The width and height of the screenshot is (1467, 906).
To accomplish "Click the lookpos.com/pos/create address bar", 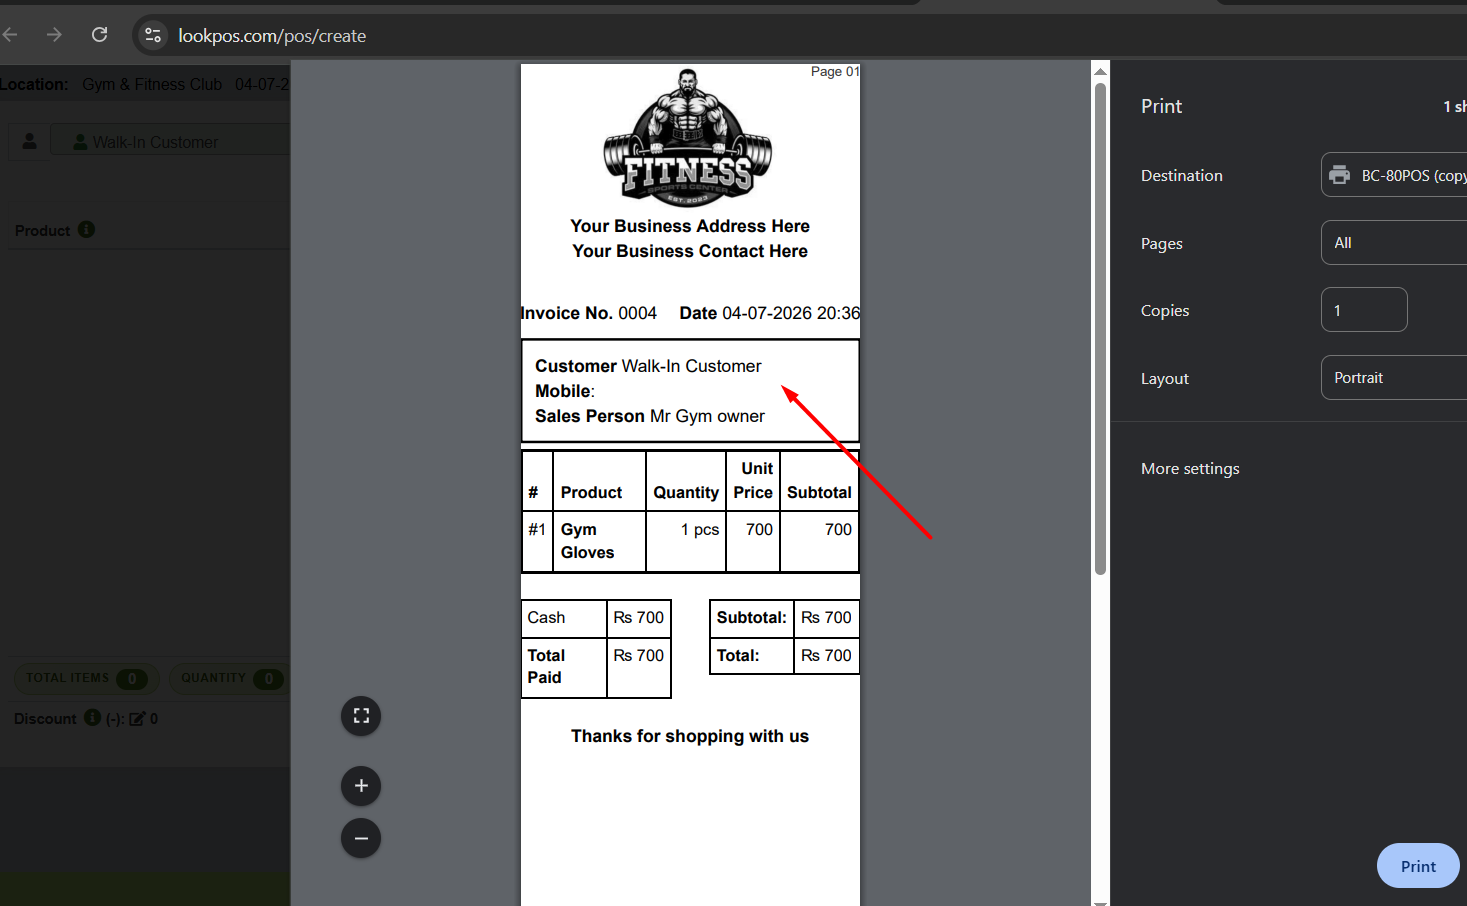I will pyautogui.click(x=272, y=36).
